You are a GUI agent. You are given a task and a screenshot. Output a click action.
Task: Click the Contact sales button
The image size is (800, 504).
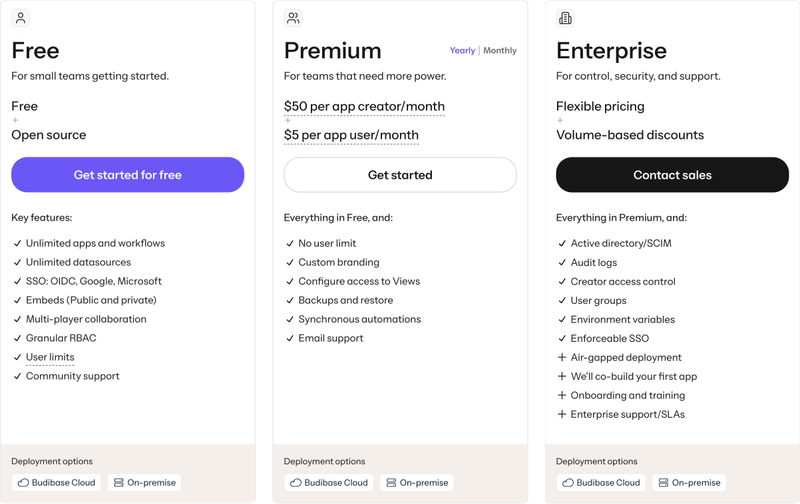tap(672, 175)
